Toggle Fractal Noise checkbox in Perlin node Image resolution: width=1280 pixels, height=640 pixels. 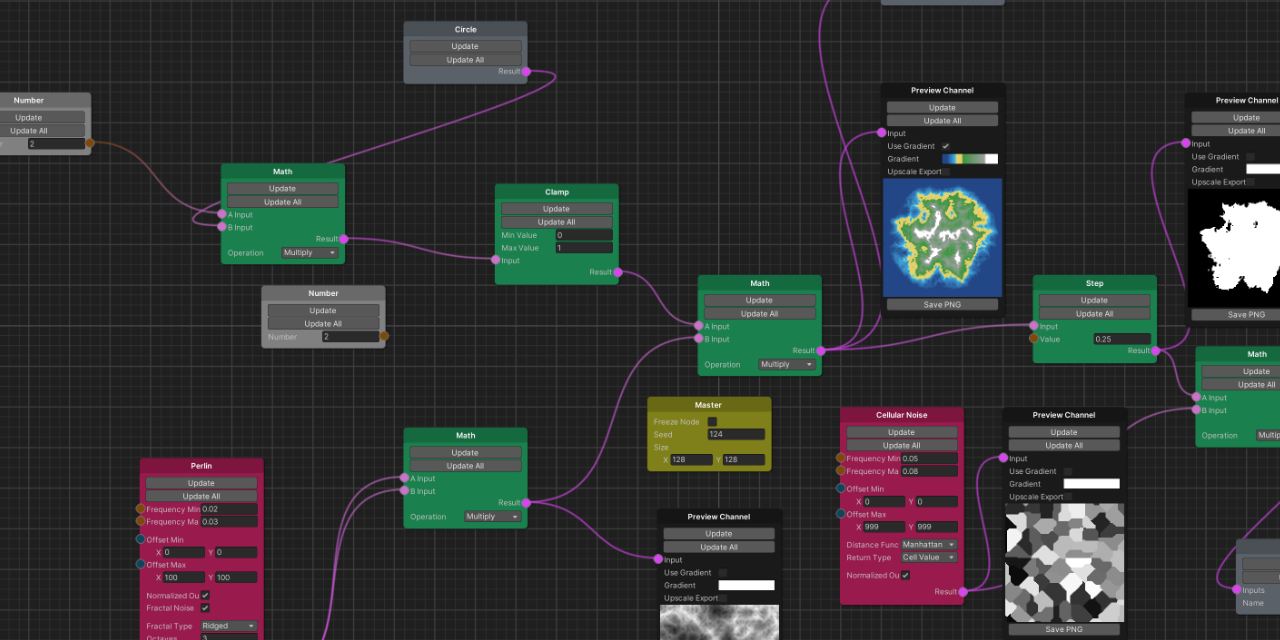tap(205, 608)
